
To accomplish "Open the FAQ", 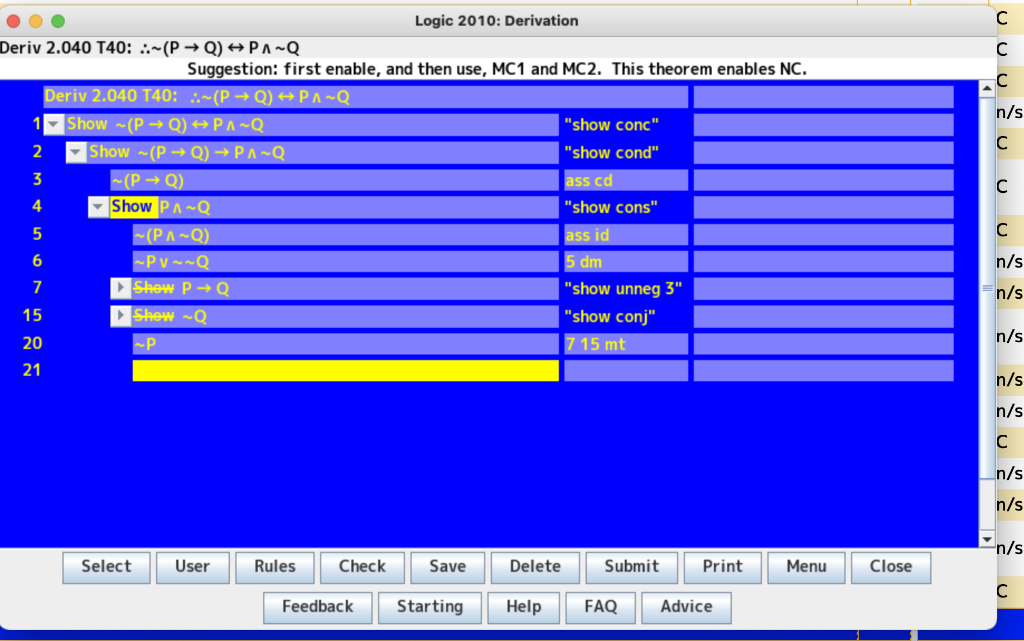I will (x=601, y=607).
